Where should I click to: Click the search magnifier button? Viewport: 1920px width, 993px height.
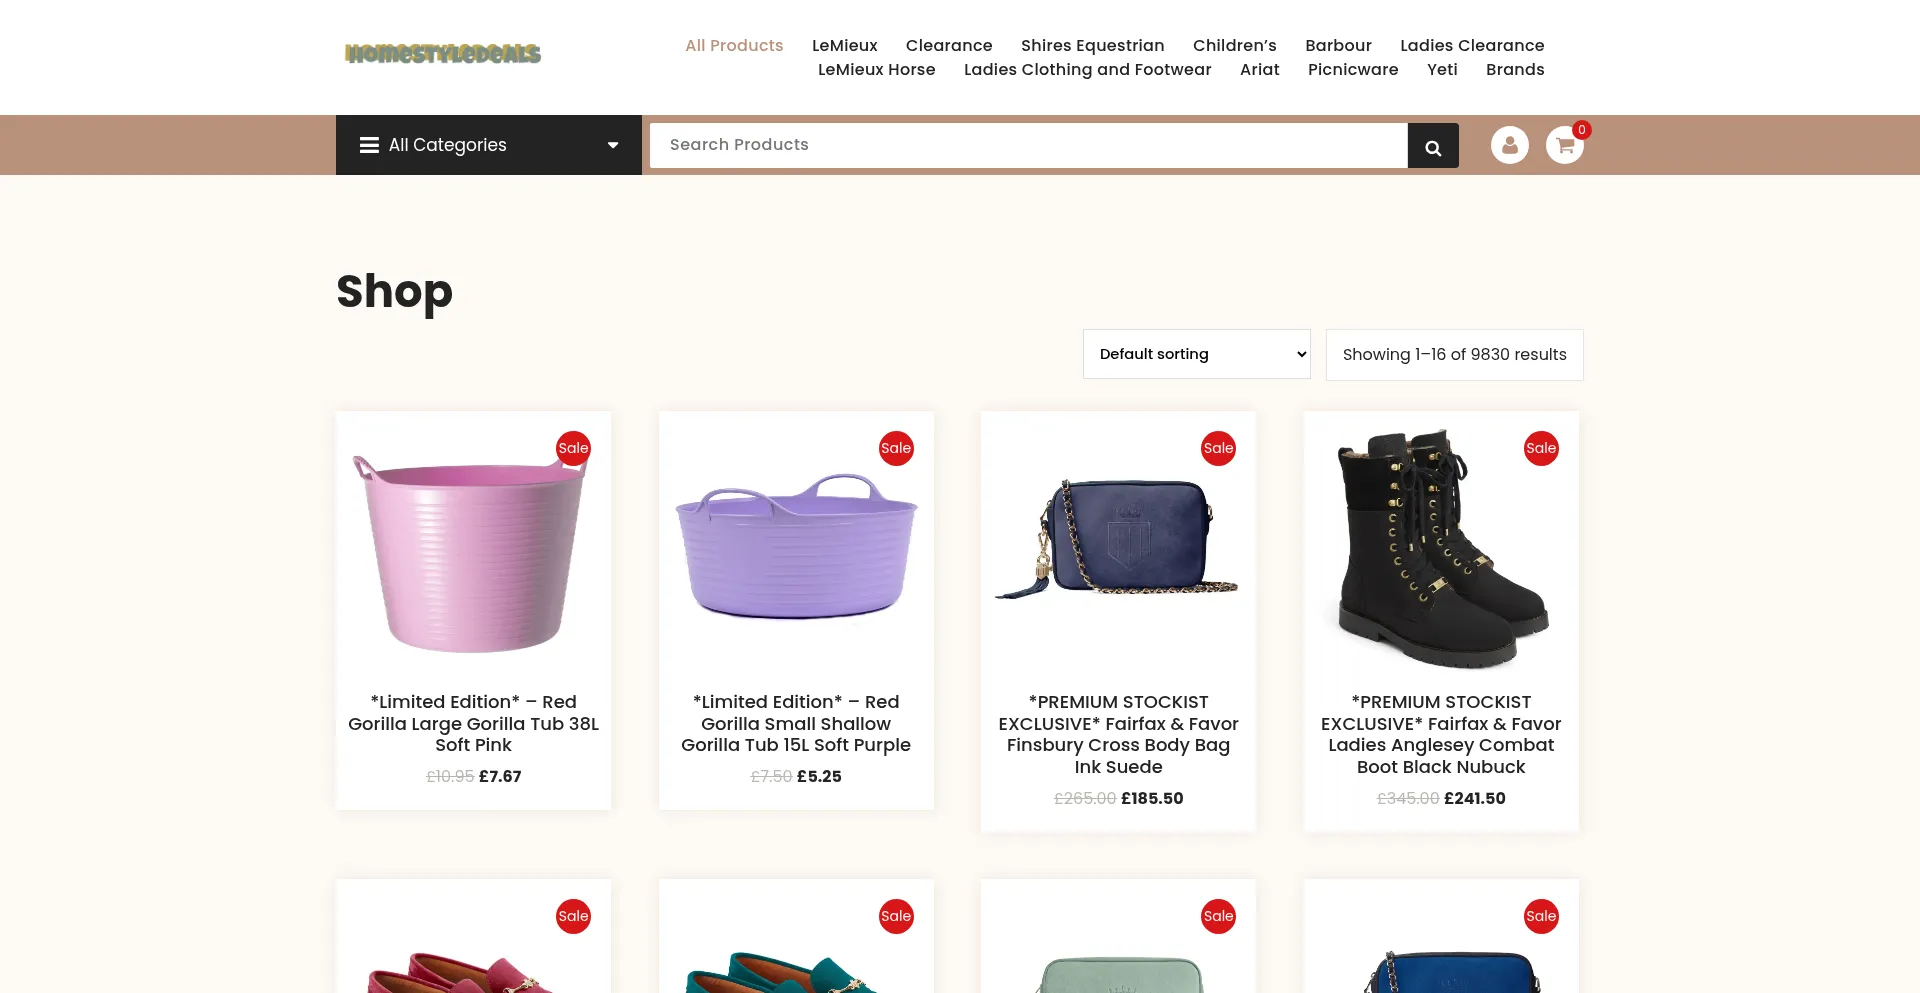(x=1433, y=146)
